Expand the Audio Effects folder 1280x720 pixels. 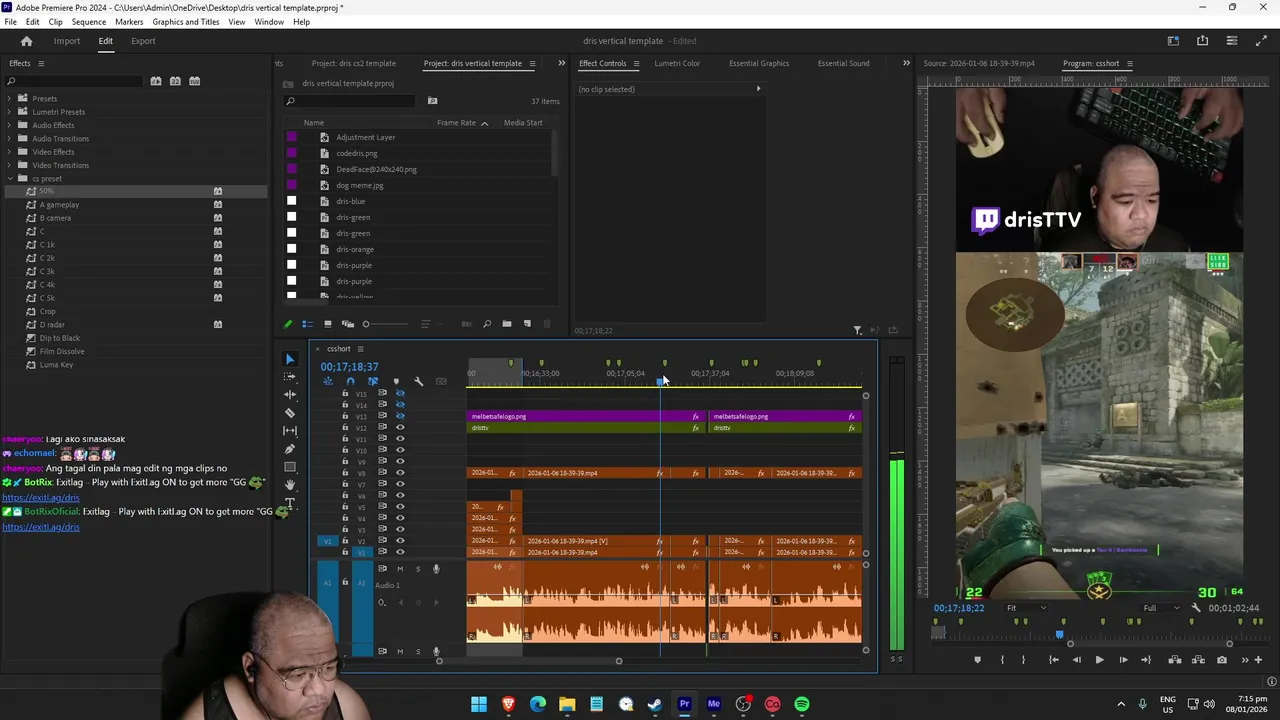tap(9, 125)
